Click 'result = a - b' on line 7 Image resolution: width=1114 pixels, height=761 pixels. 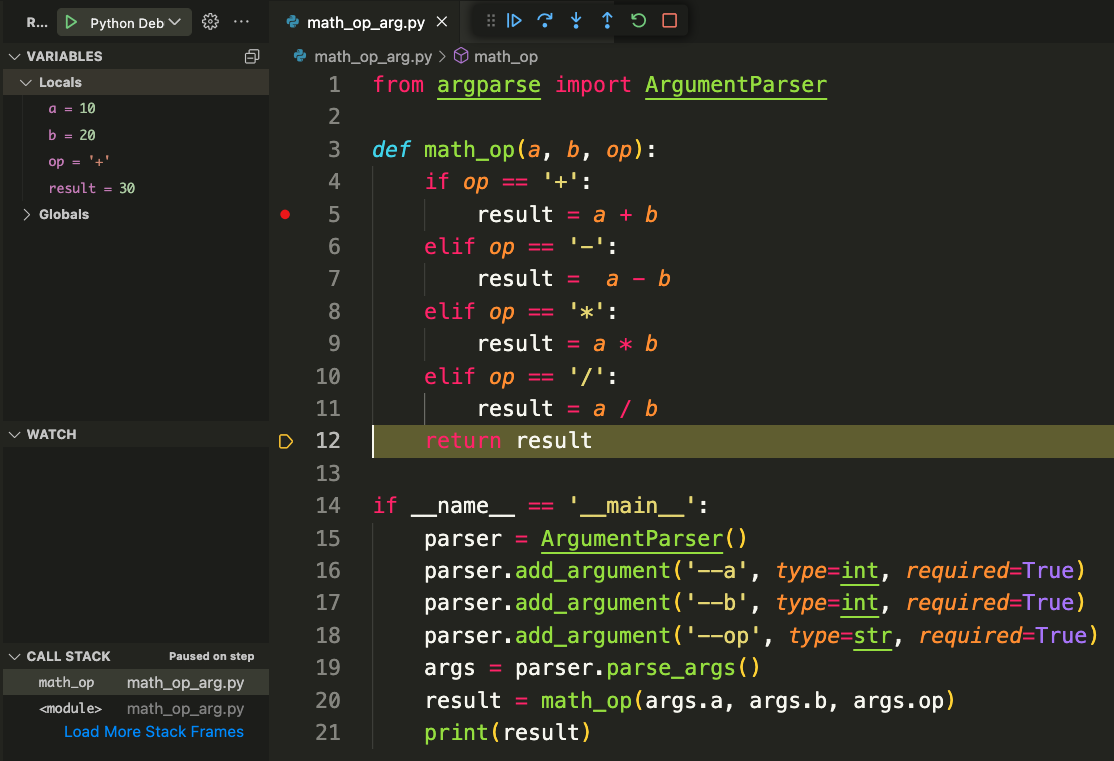click(573, 279)
